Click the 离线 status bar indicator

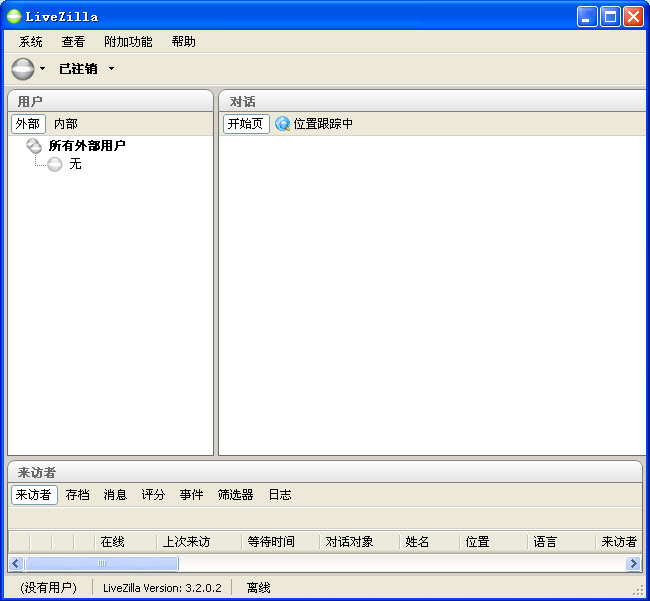coord(258,588)
